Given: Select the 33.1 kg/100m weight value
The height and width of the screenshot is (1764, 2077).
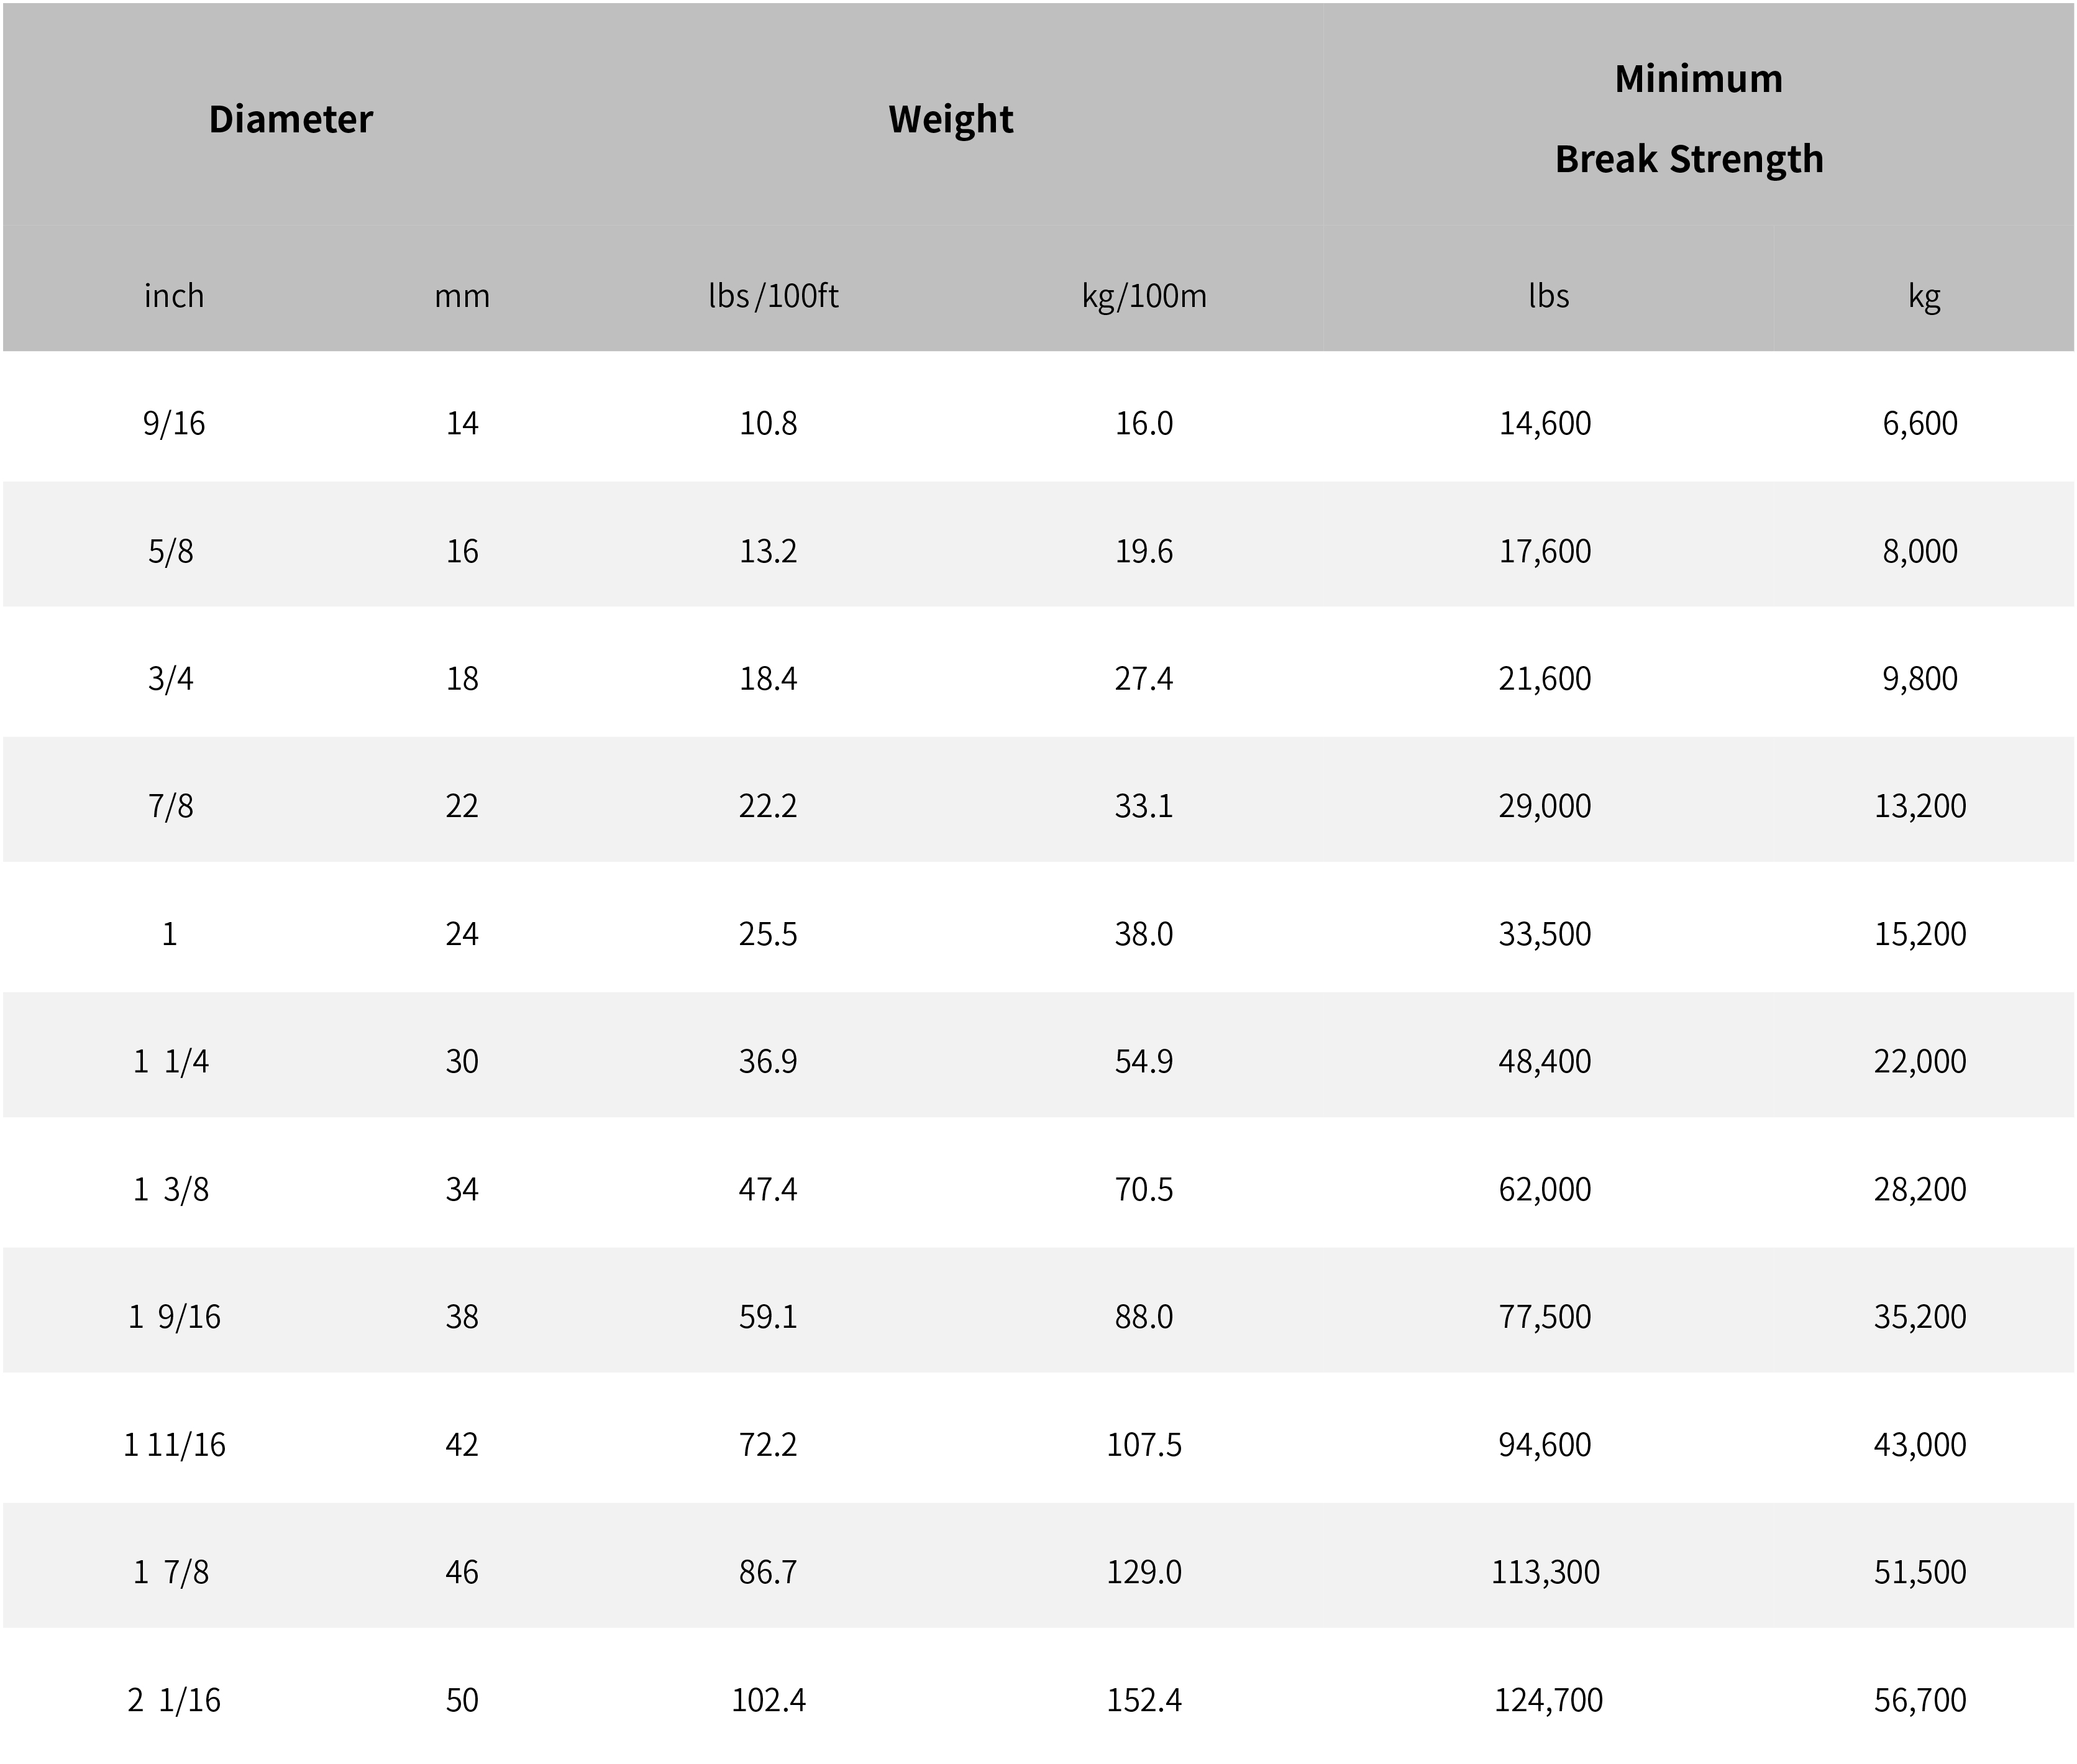Looking at the screenshot, I should coord(1144,806).
